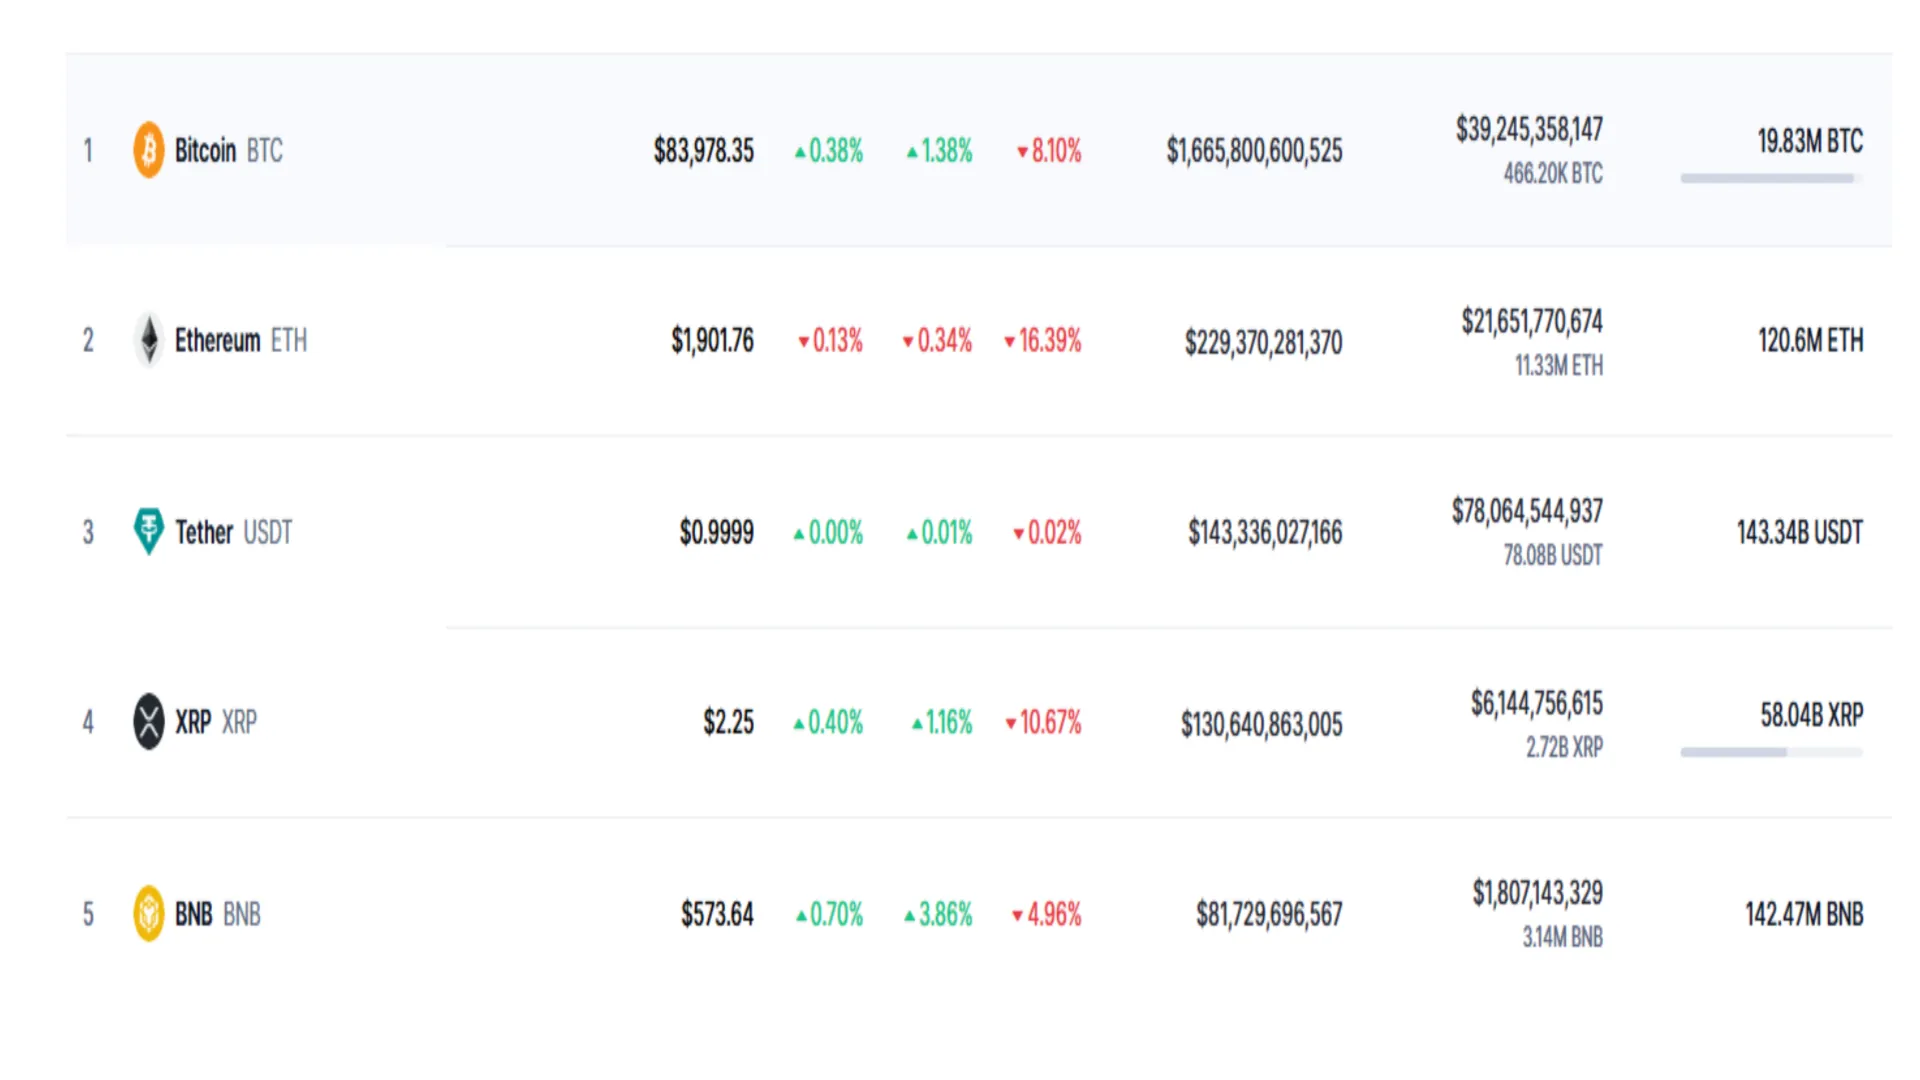Click Ethereum 24h volume $21,651,770,674

coord(1532,321)
